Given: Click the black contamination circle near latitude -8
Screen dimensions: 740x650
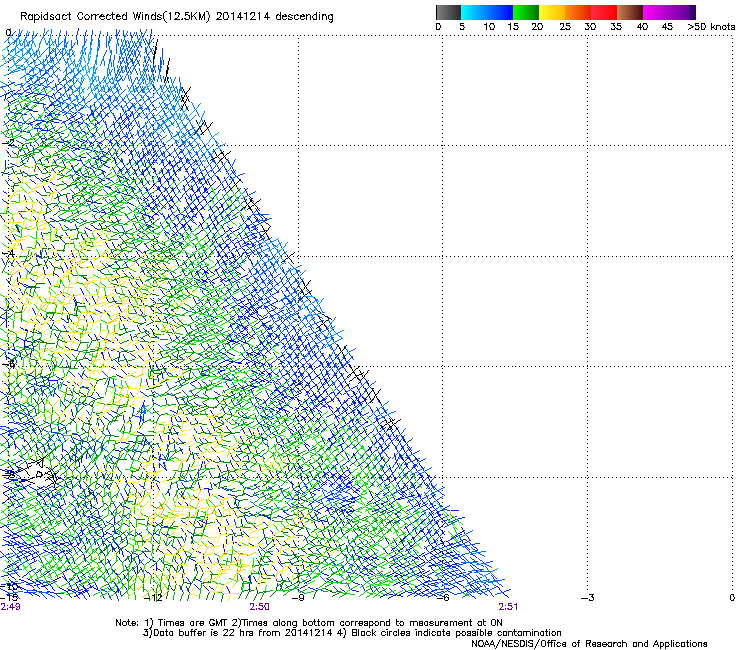Looking at the screenshot, I should (39, 474).
